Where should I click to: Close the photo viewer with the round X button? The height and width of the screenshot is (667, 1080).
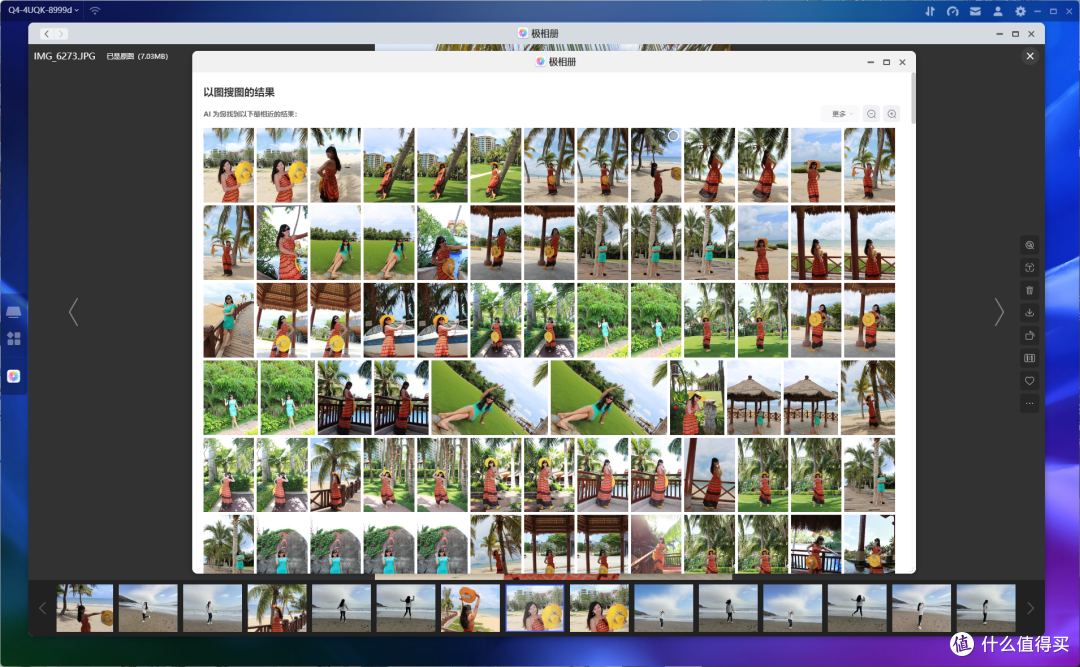click(x=1030, y=57)
